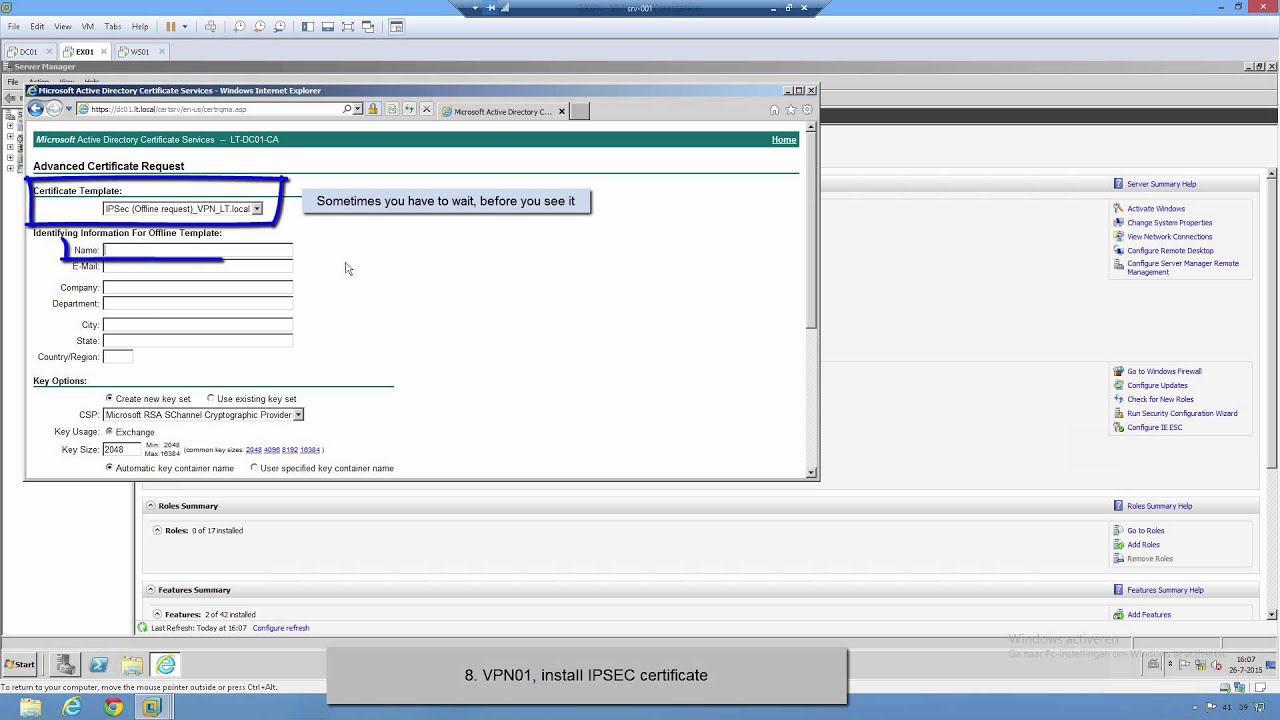Image resolution: width=1280 pixels, height=720 pixels.
Task: Select User specified key container name
Action: tap(254, 467)
